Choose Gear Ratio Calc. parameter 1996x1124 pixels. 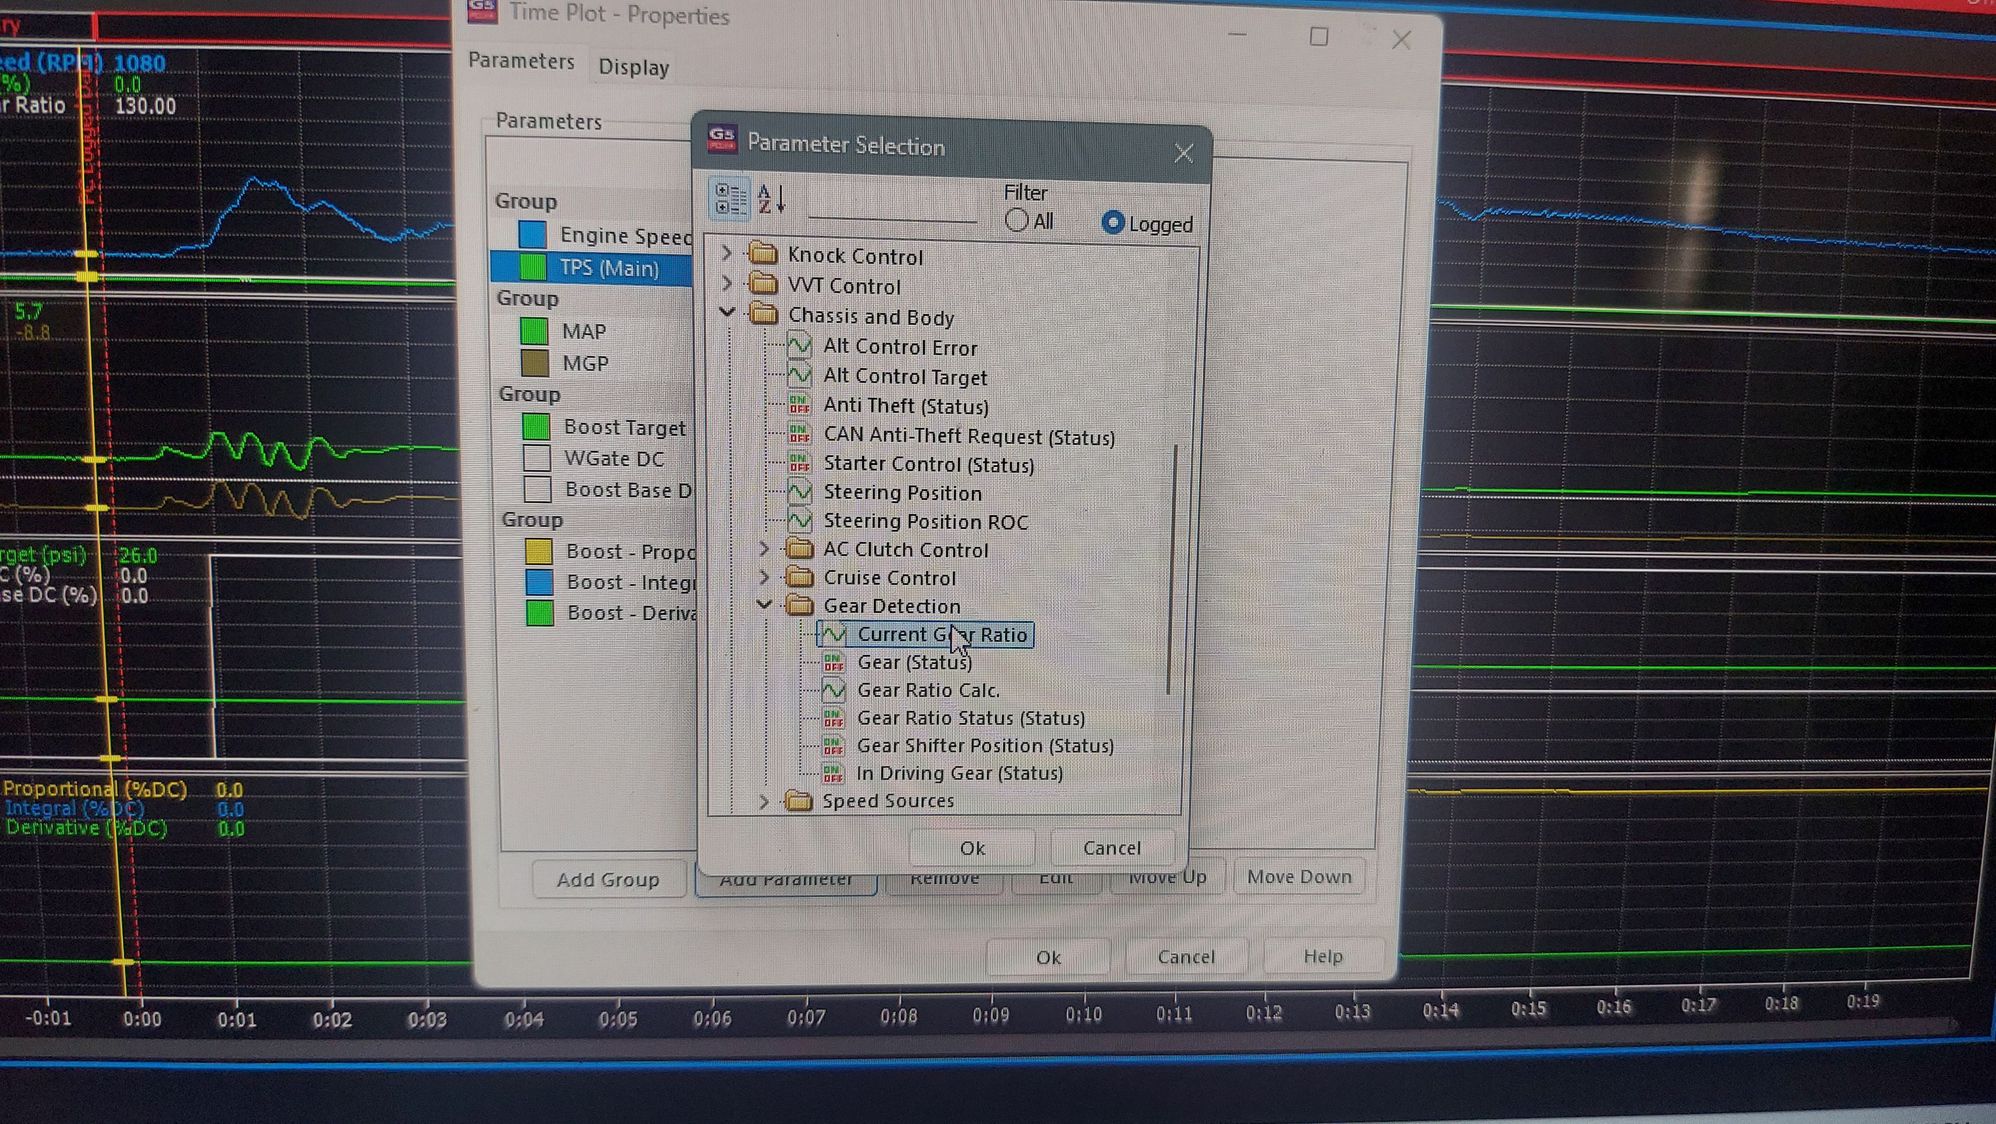(927, 690)
